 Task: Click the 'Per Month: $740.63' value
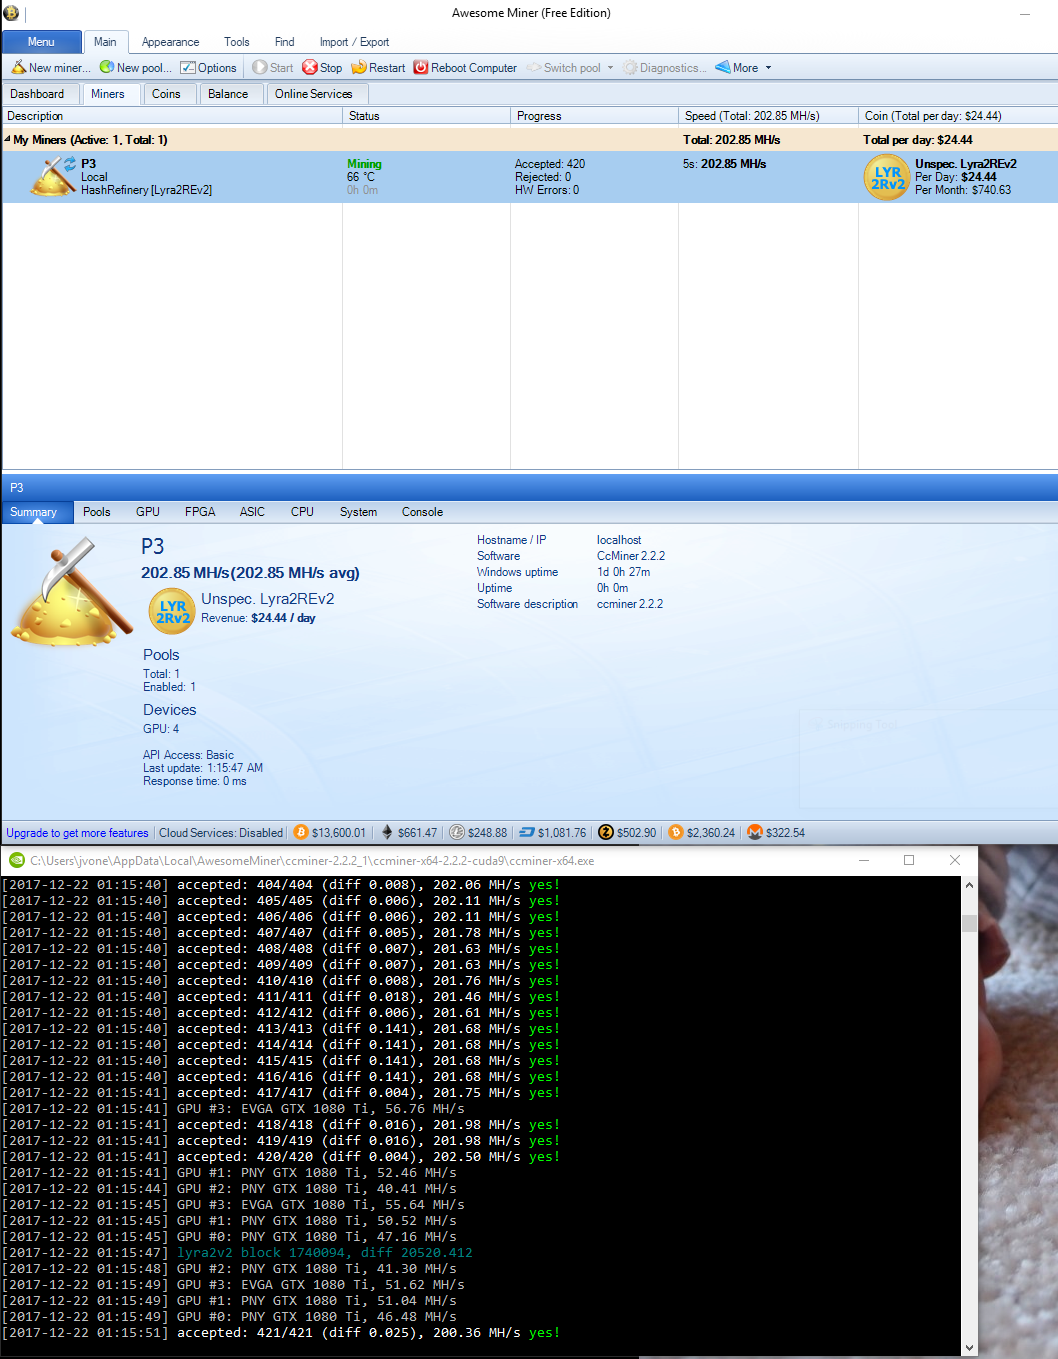click(x=963, y=190)
